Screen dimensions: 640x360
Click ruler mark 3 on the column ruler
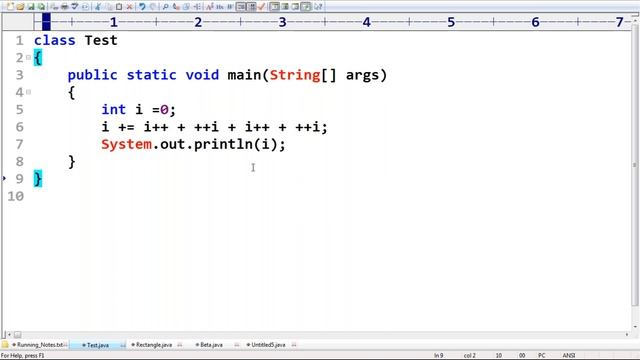[282, 22]
